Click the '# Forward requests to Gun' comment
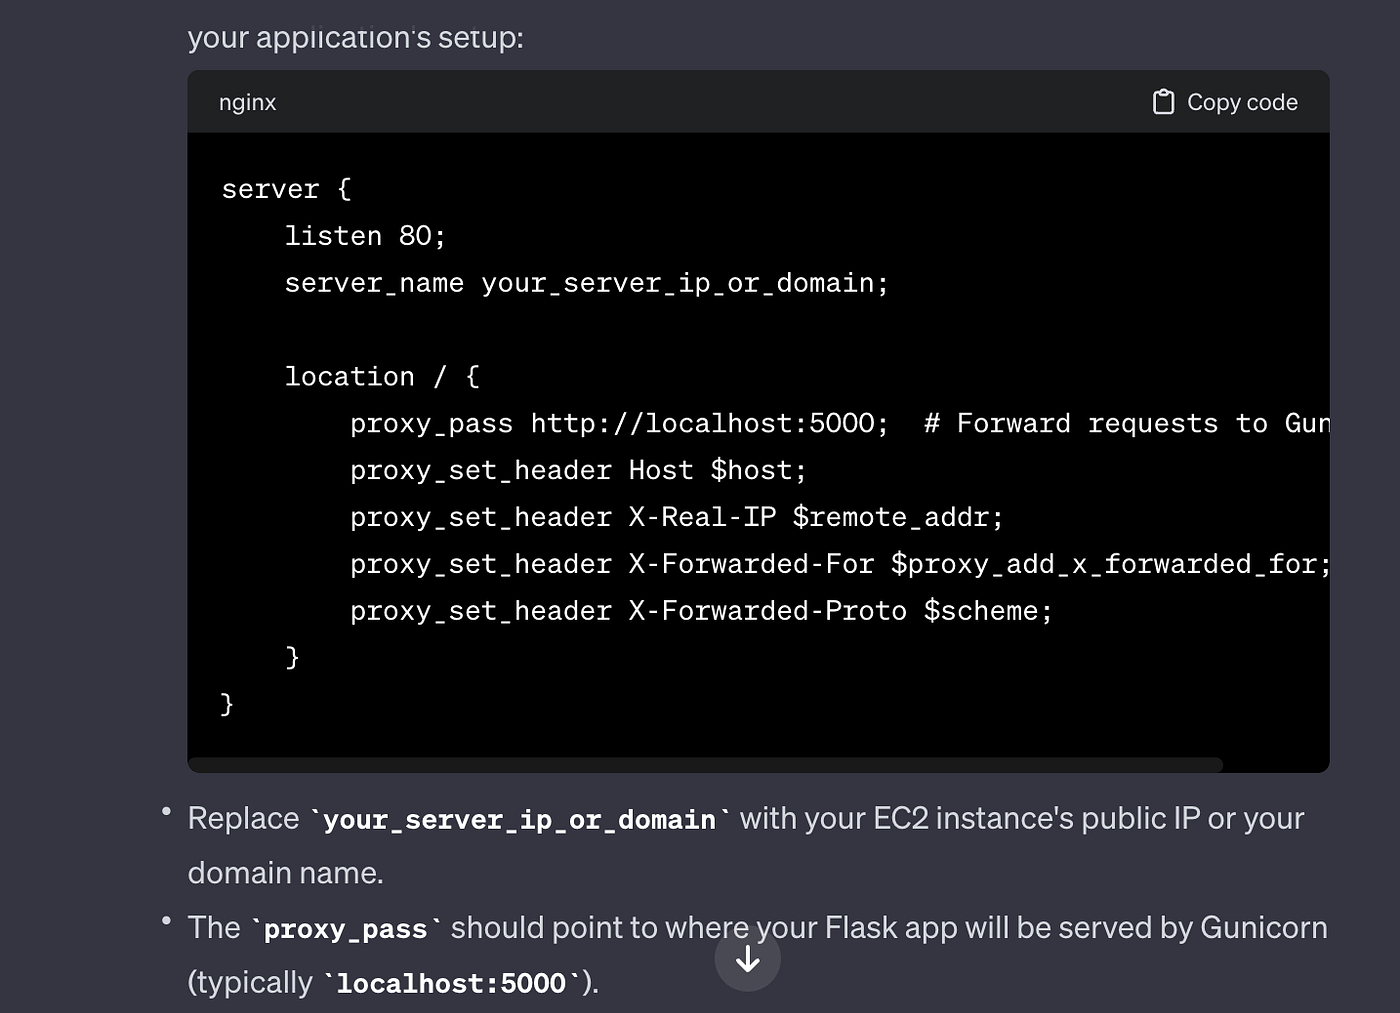Viewport: 1400px width, 1013px height. [x=1127, y=424]
